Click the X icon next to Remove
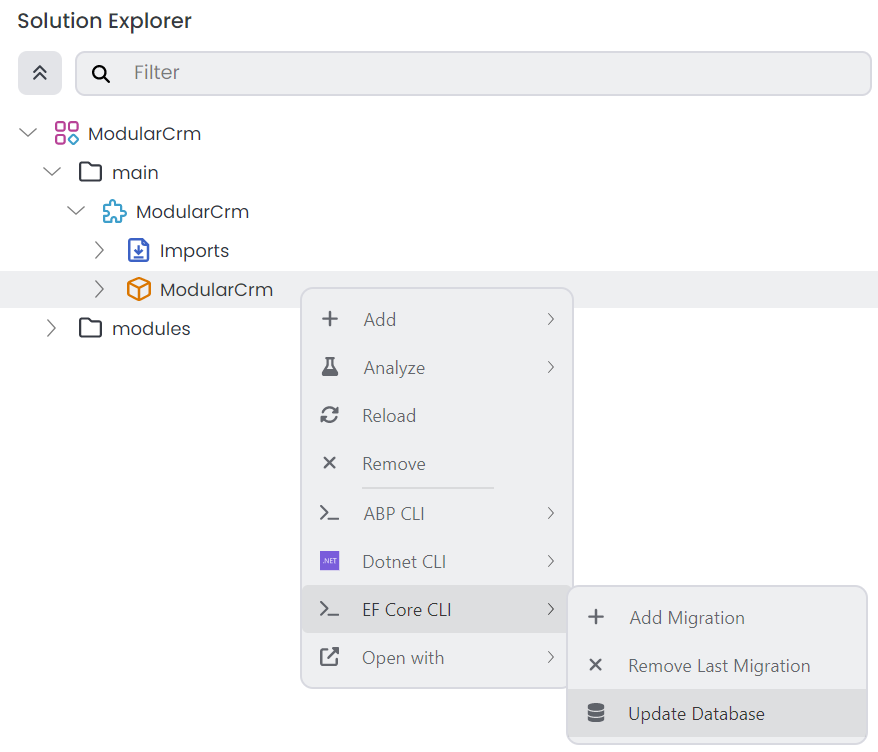878x752 pixels. pyautogui.click(x=329, y=463)
